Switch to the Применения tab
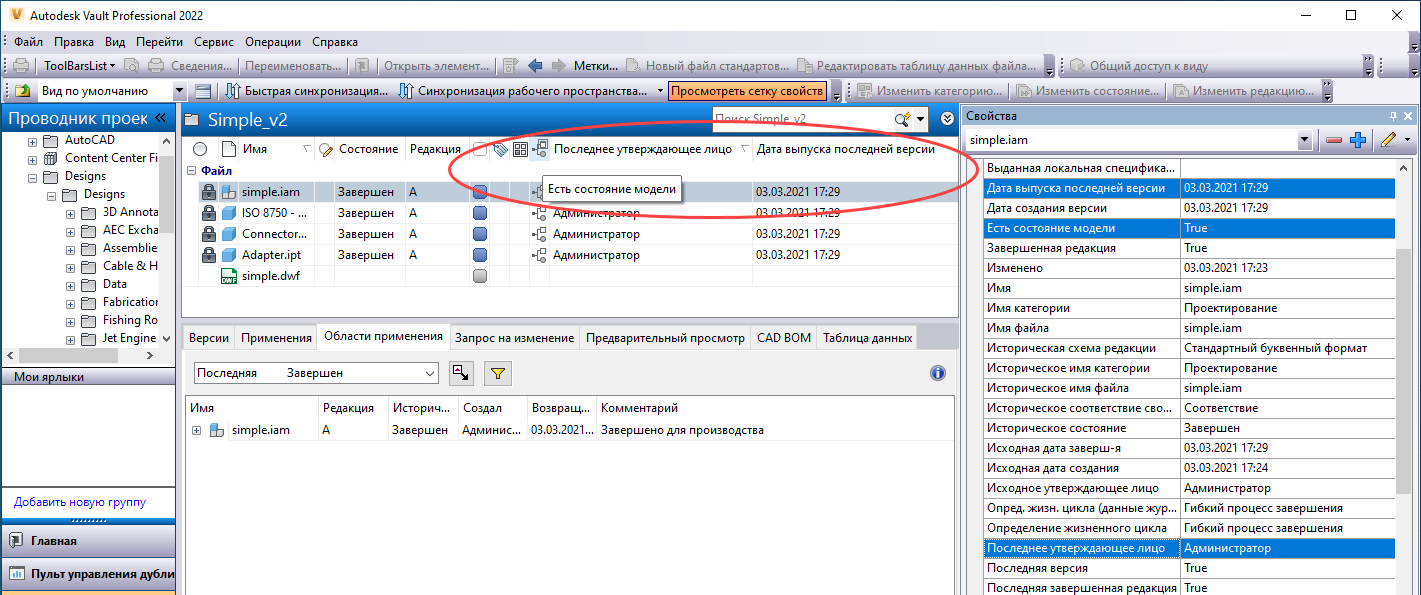 pos(275,338)
